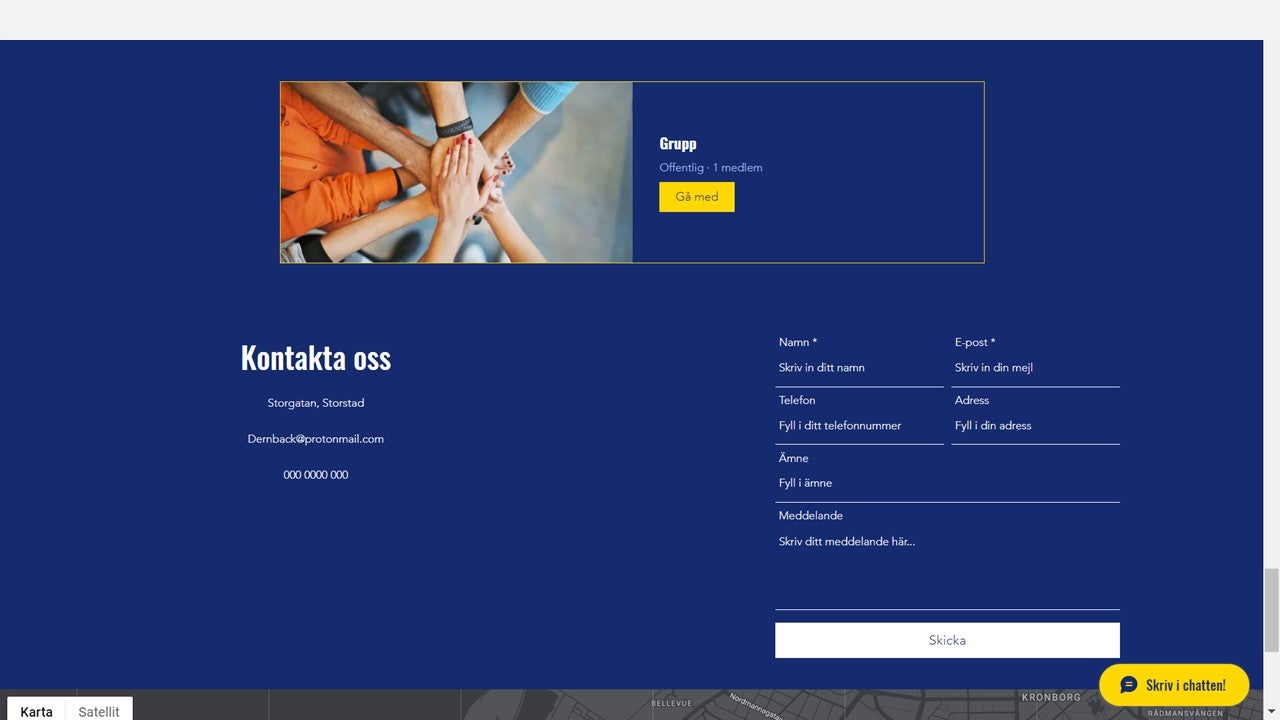Select the Storgatan, Storstad address text

[316, 403]
